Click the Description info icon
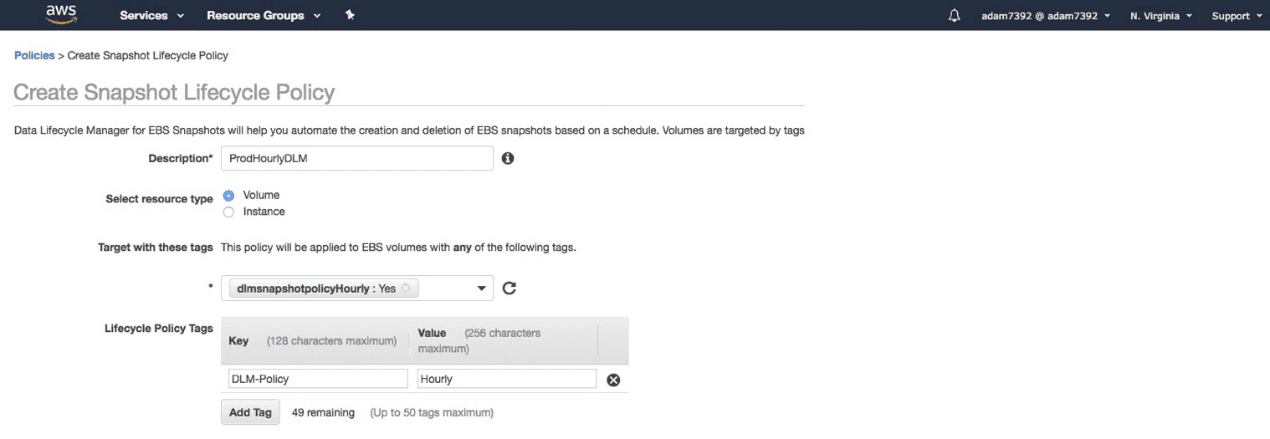Viewport: 1270px width, 439px height. 507,158
